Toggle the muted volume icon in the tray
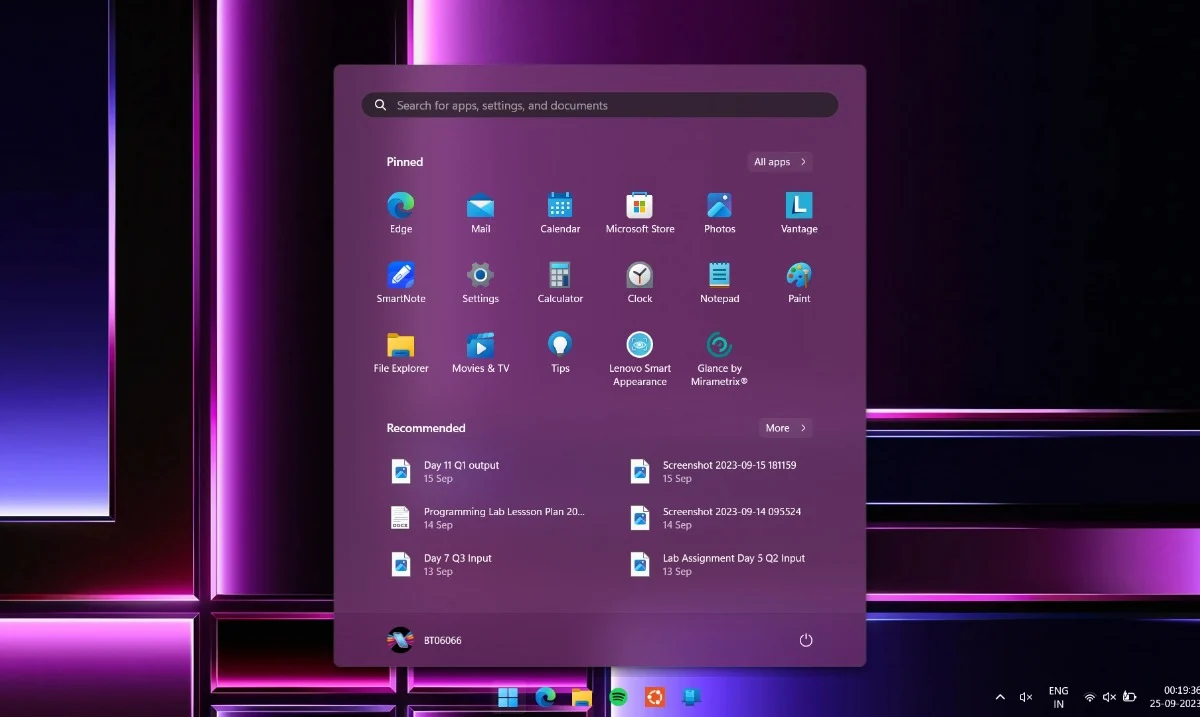The image size is (1200, 717). (x=1108, y=697)
